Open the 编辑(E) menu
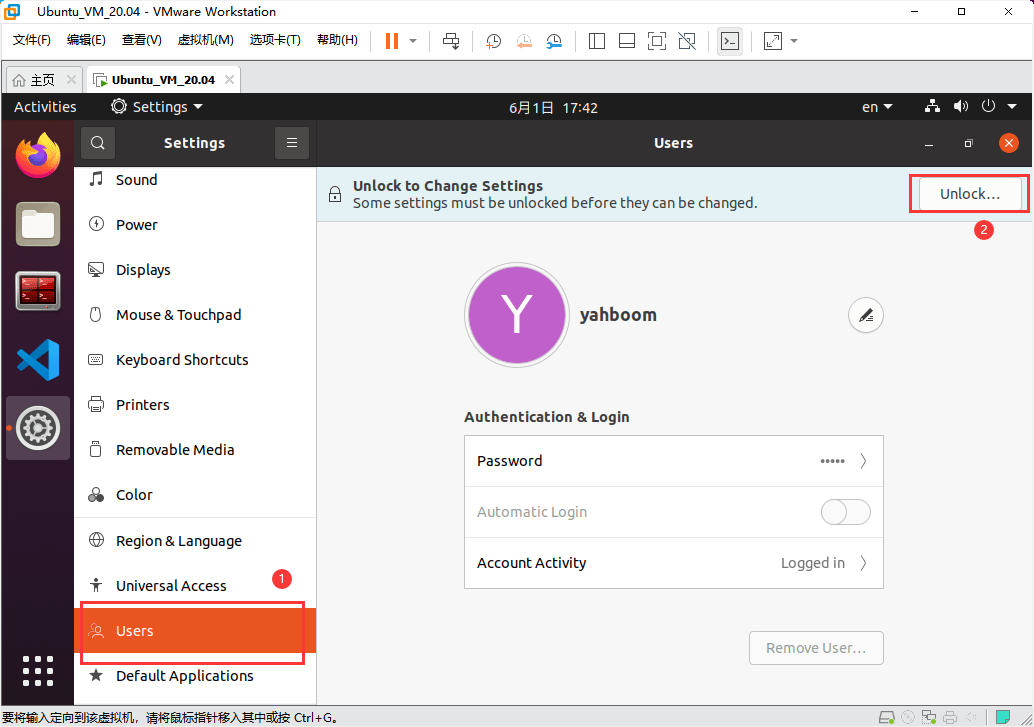This screenshot has height=727, width=1034. tap(86, 40)
